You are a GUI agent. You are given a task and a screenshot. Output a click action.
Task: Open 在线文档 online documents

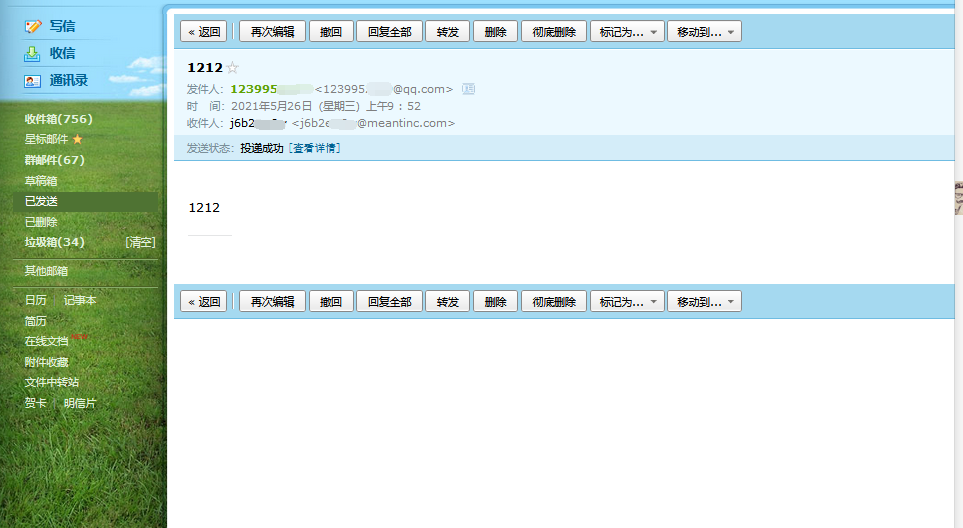point(46,341)
